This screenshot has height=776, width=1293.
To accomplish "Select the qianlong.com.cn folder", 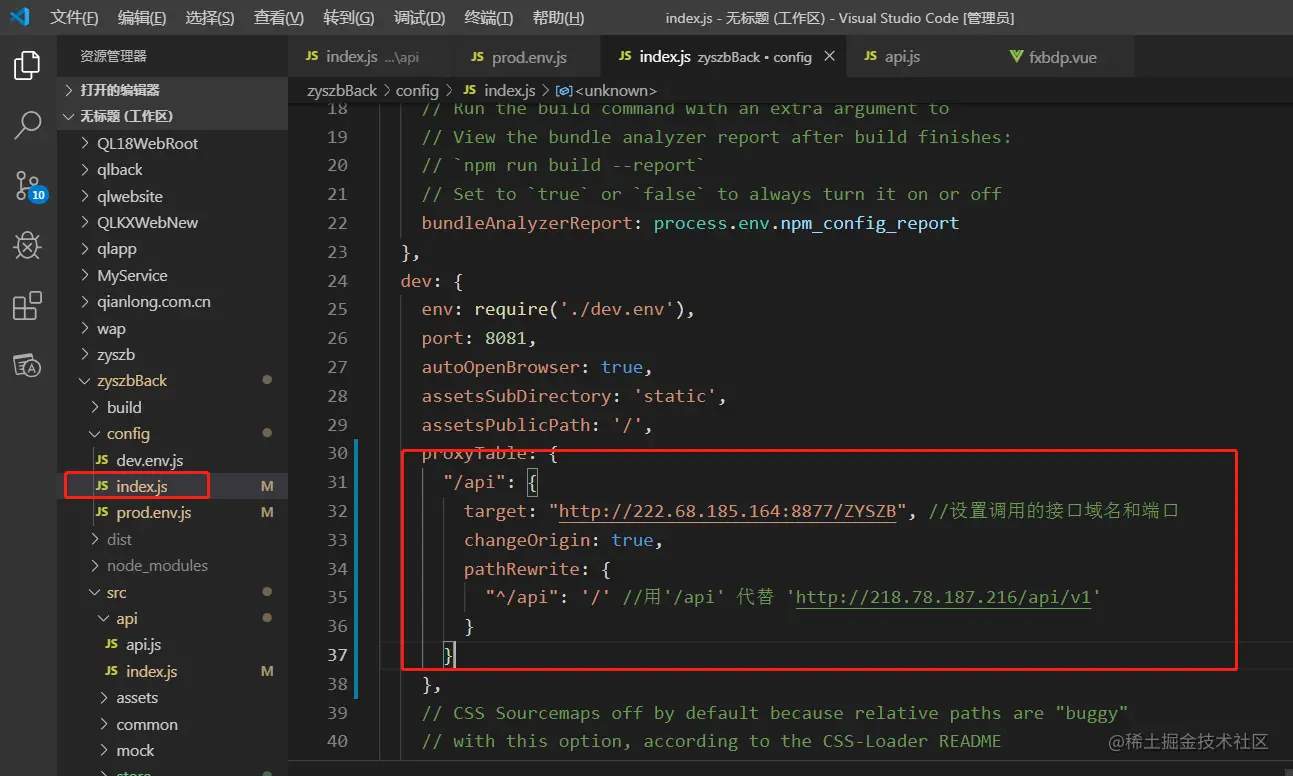I will point(172,302).
